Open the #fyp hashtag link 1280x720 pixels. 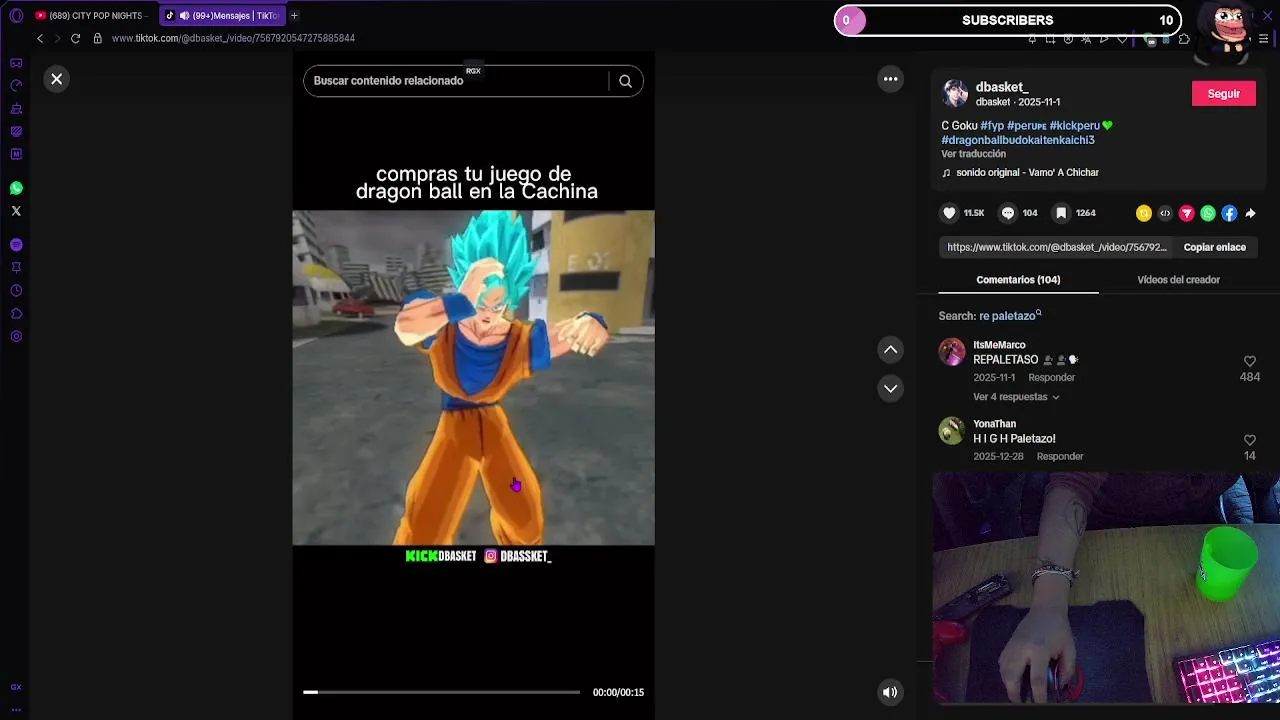pos(992,126)
